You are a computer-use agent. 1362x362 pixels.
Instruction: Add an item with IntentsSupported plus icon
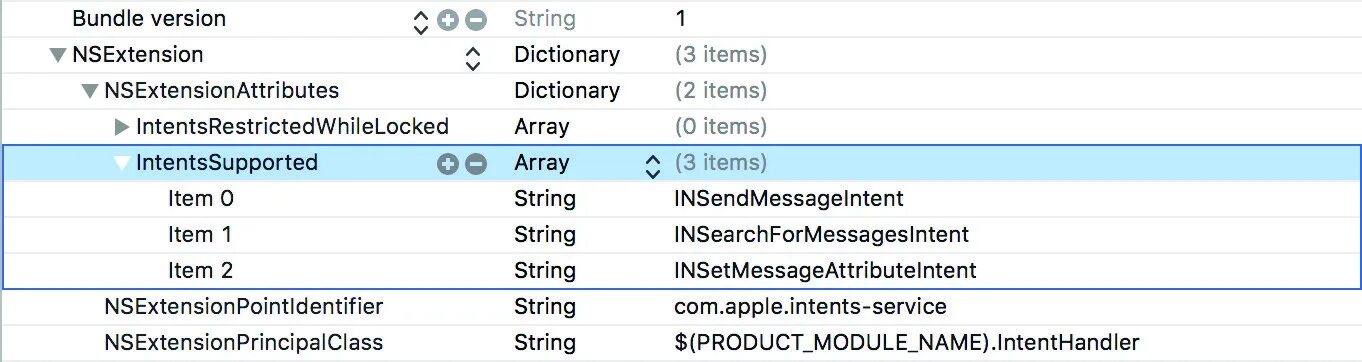(x=448, y=163)
